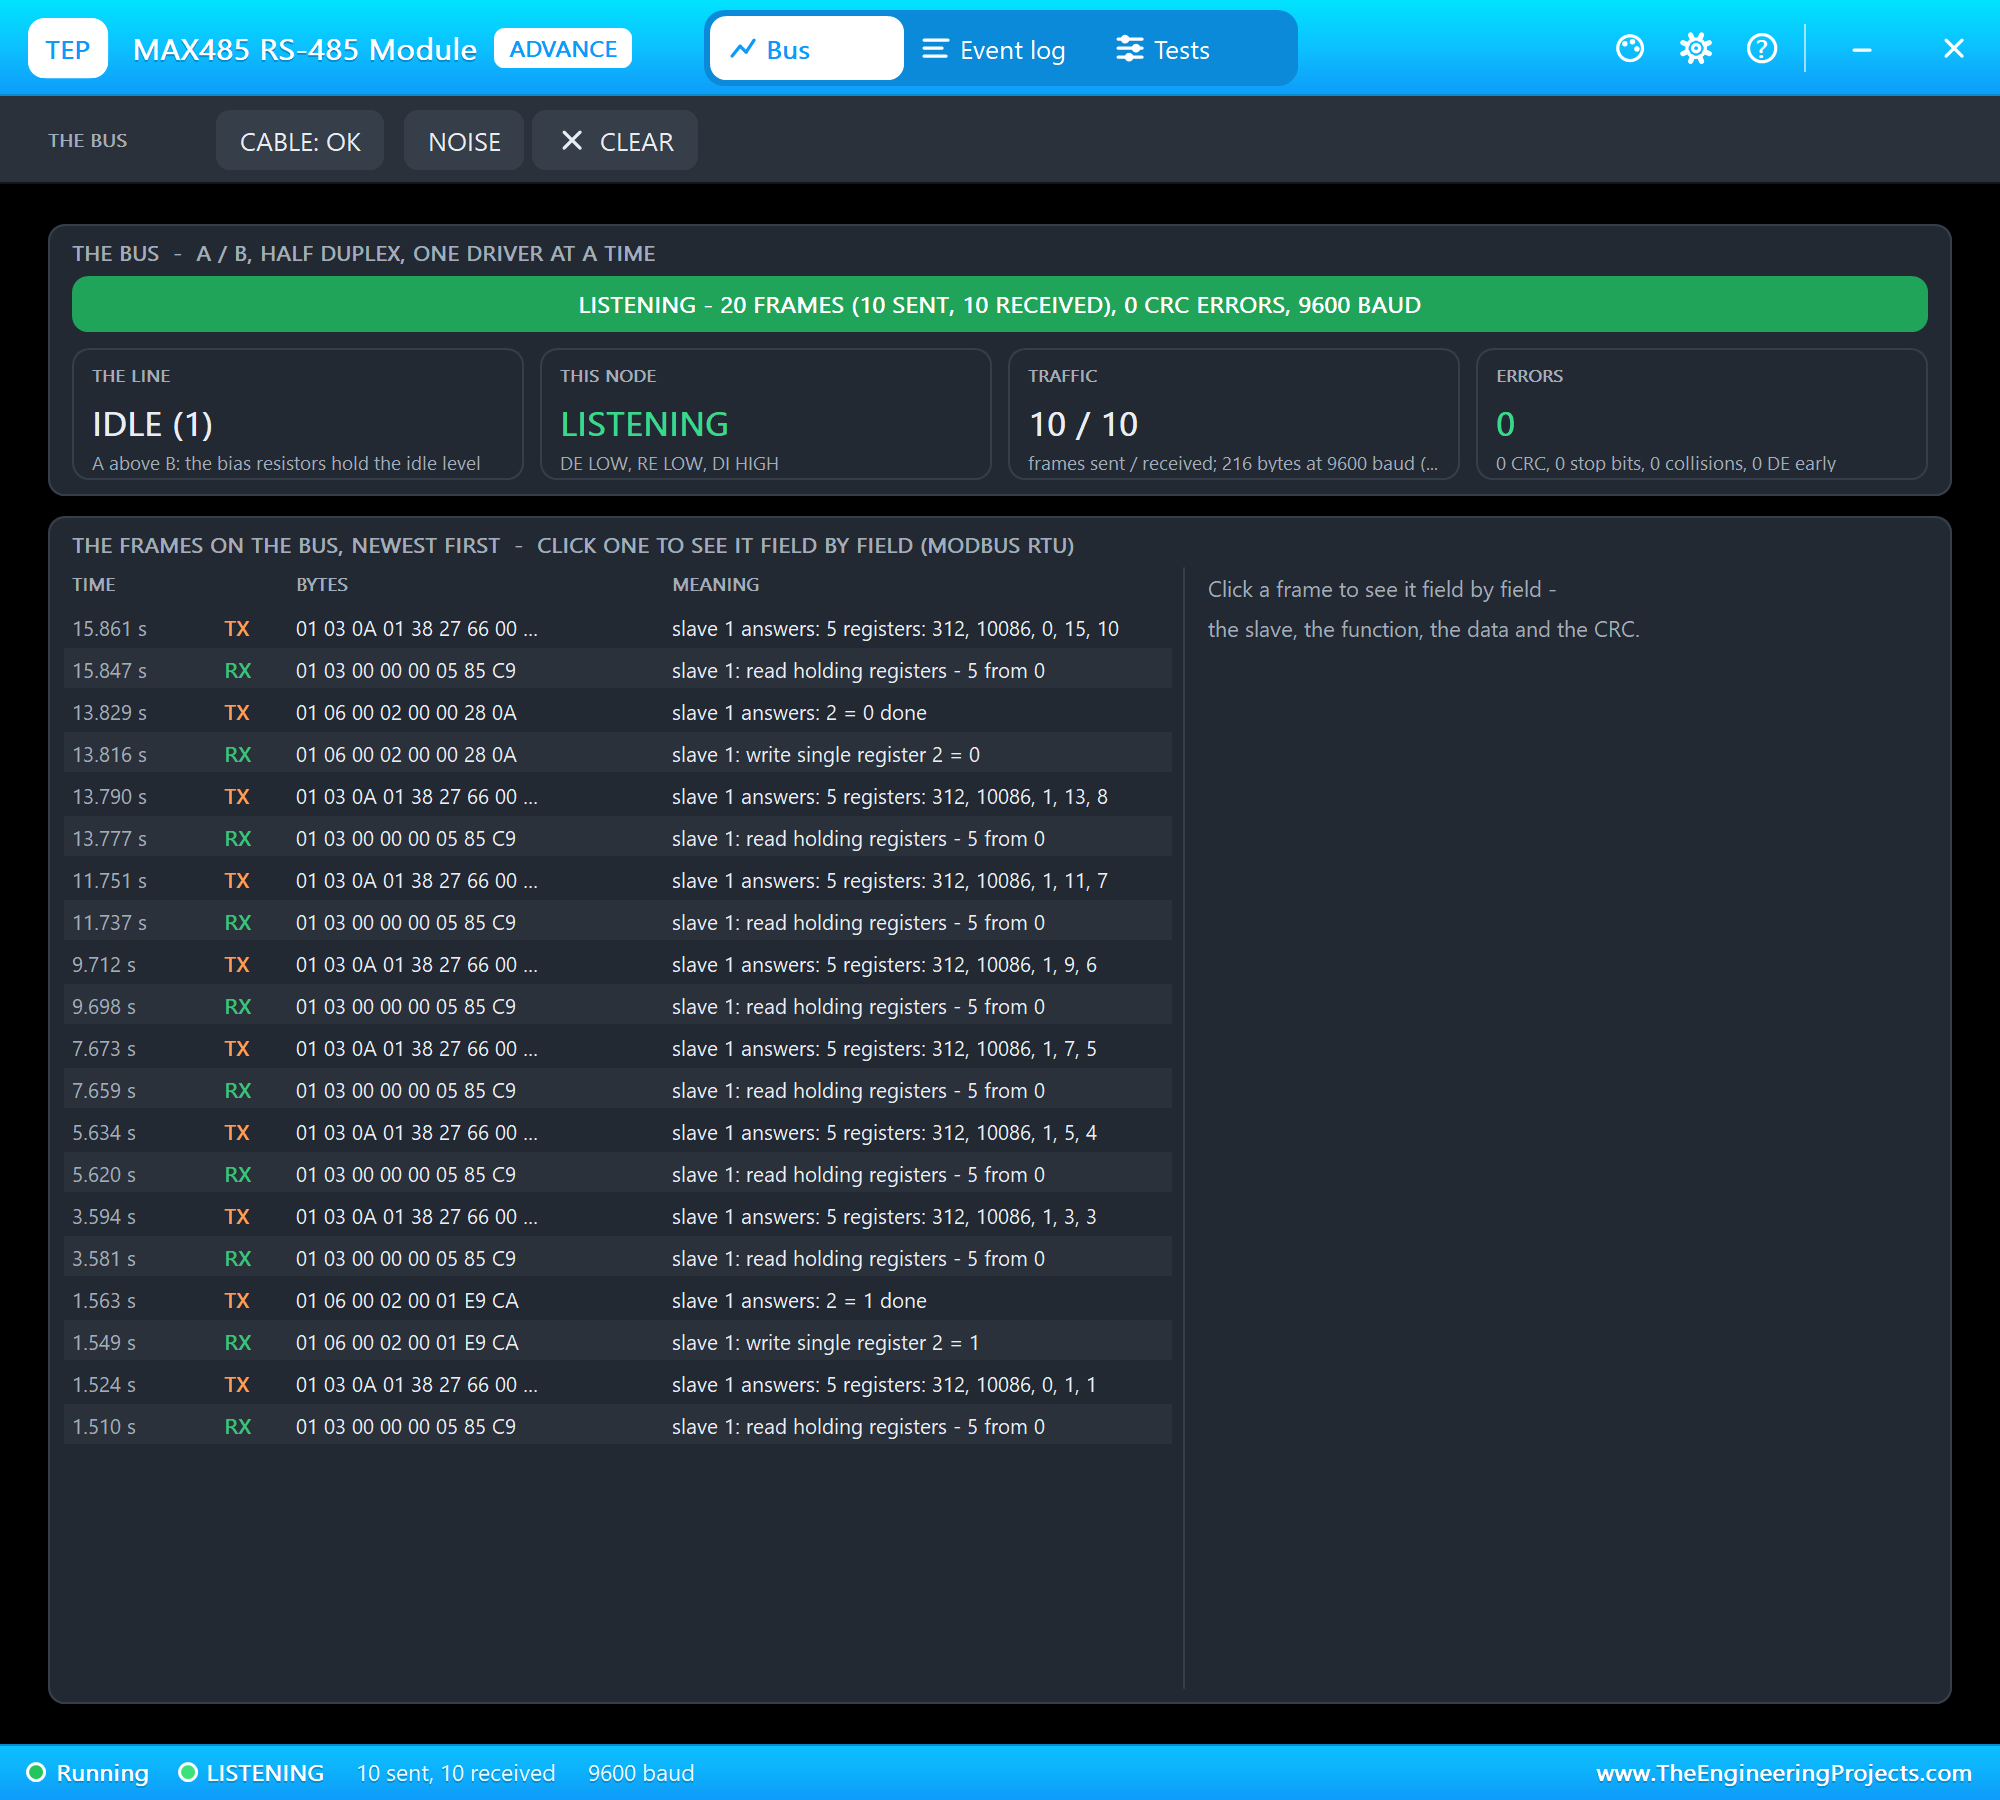Open the Tests tab
This screenshot has width=2000, height=1800.
coord(1164,48)
